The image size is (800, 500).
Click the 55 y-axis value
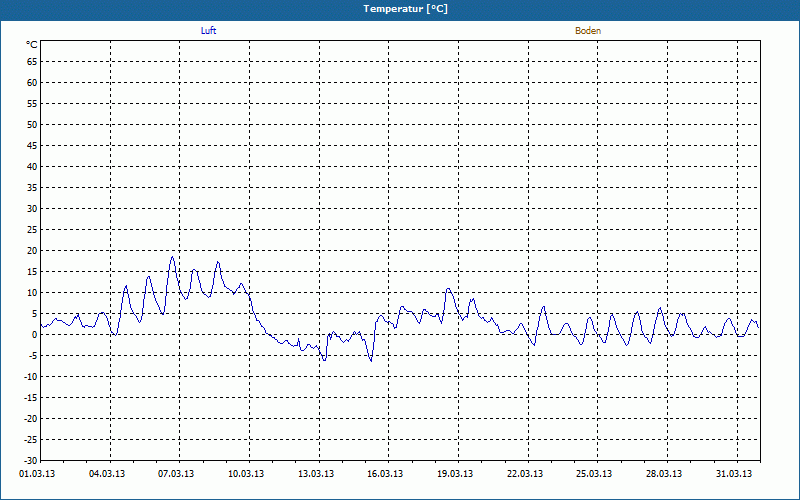coord(32,104)
